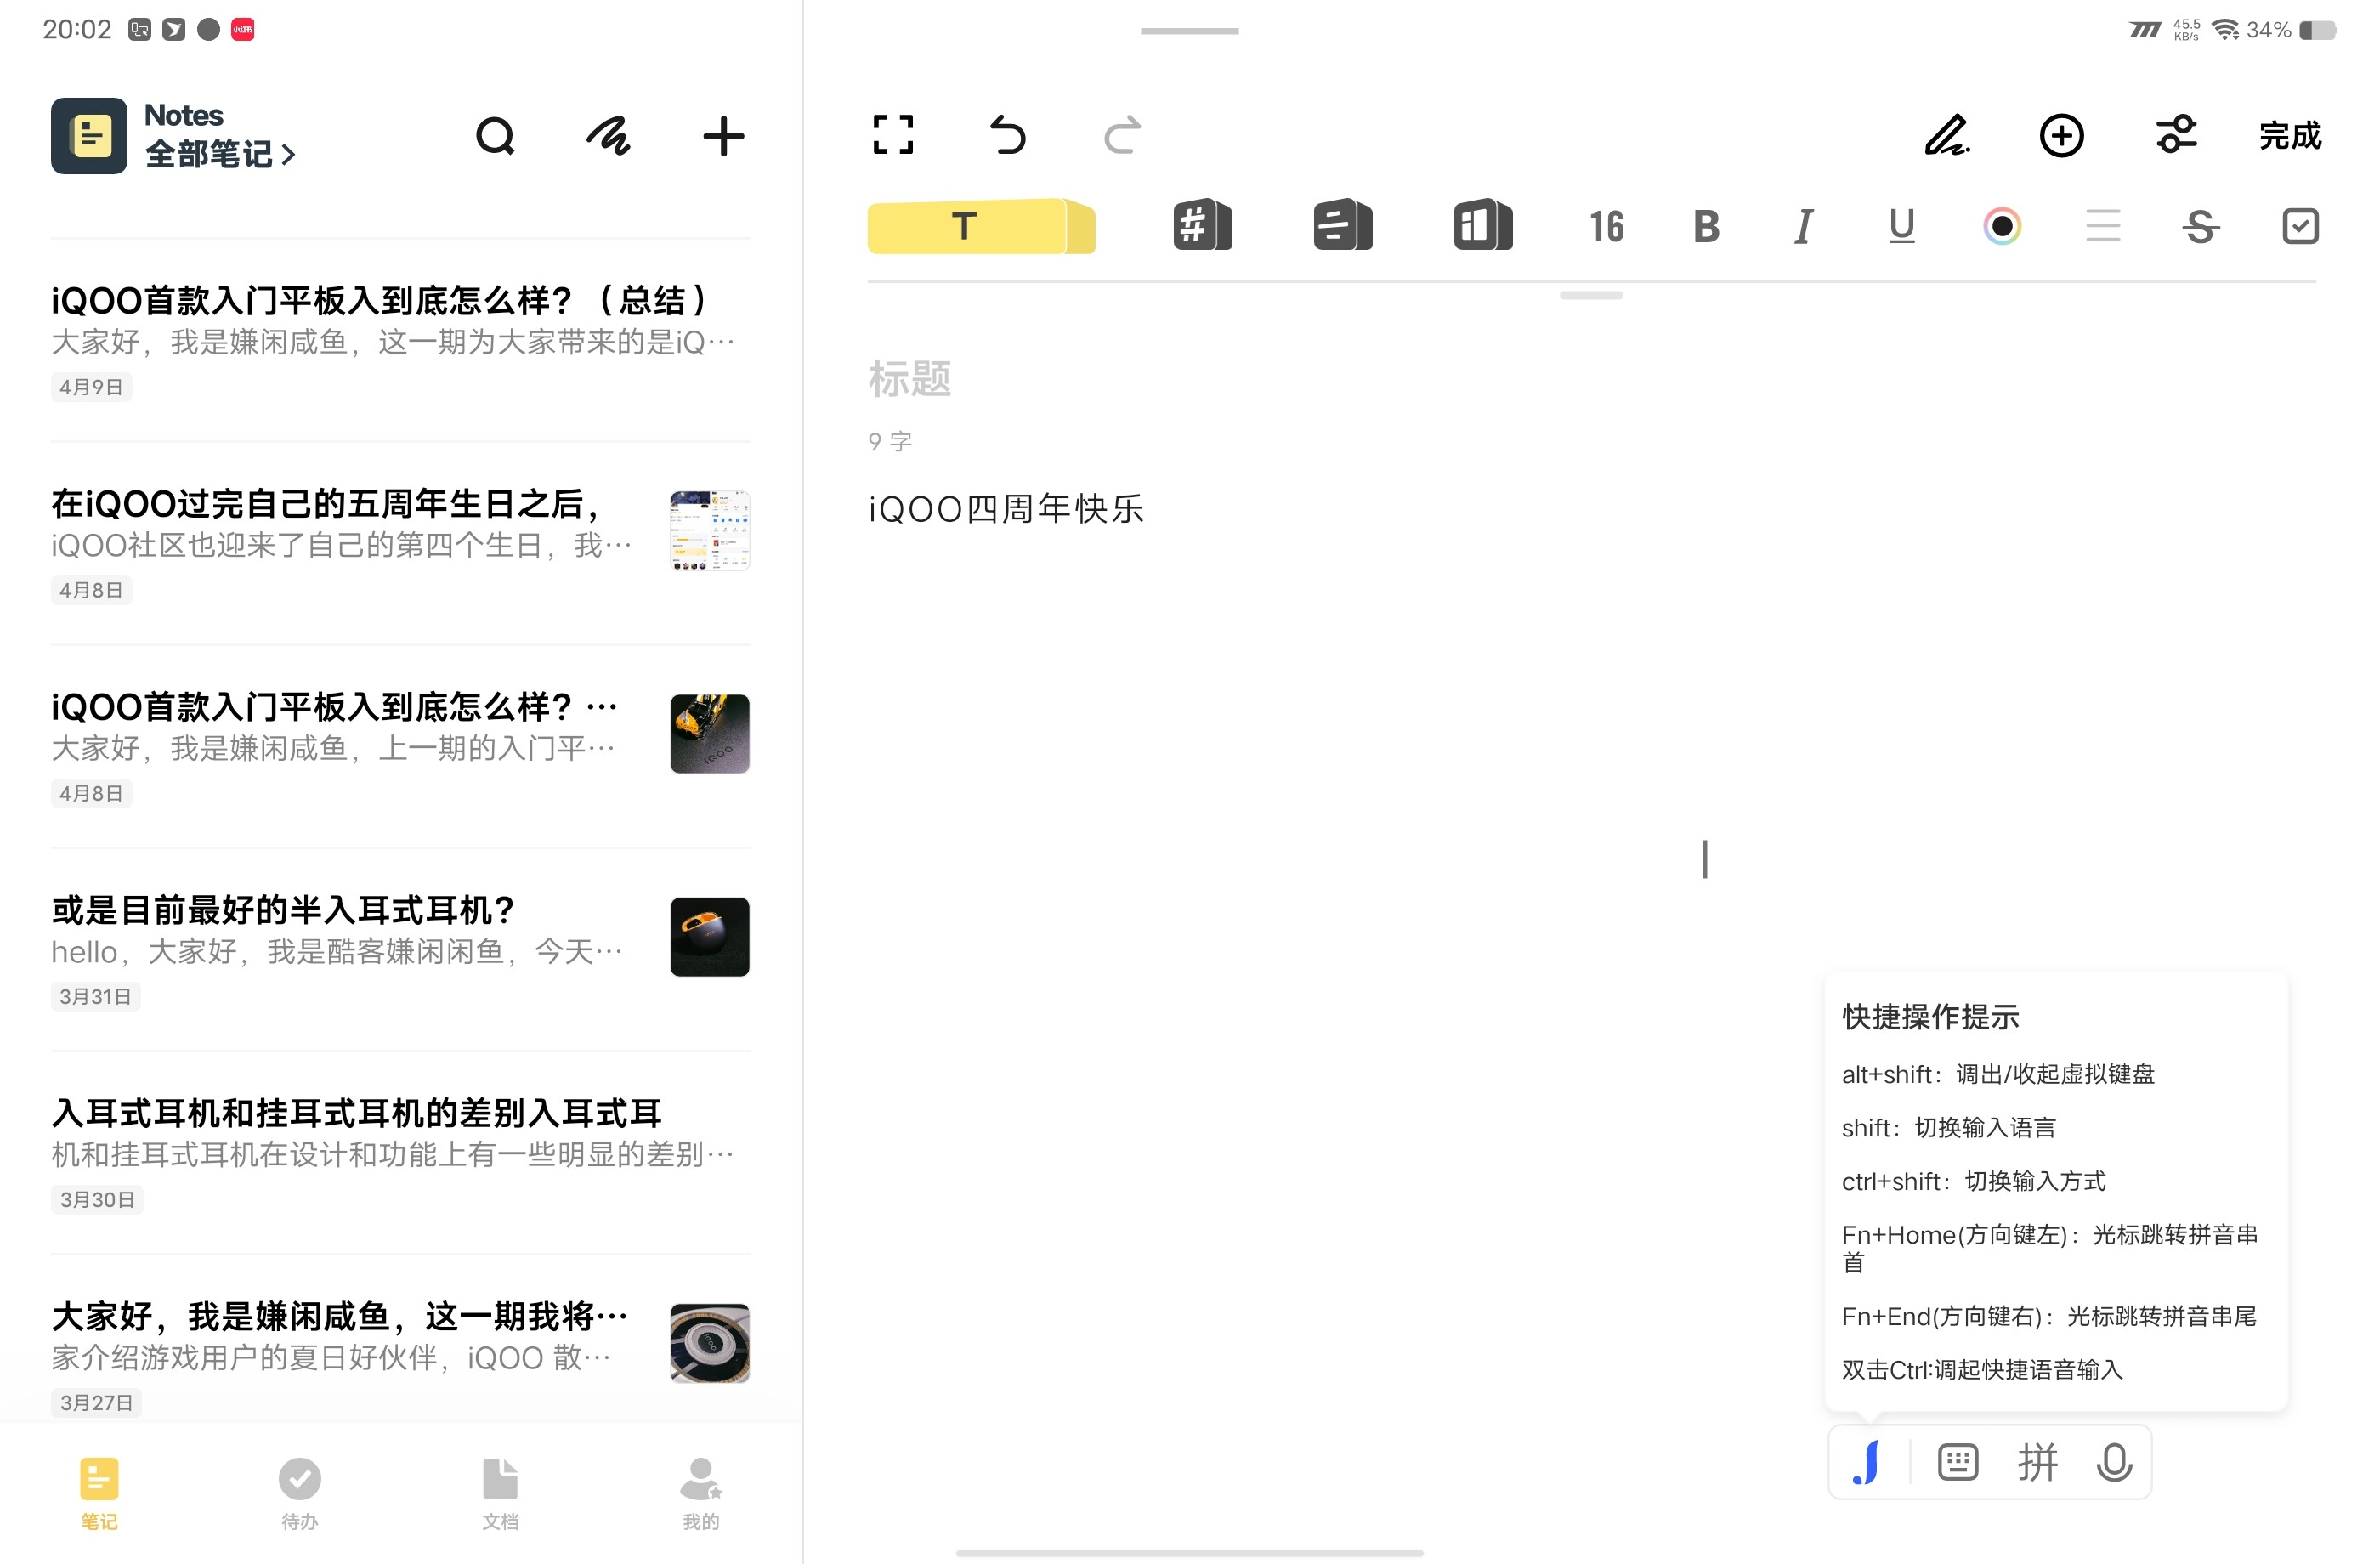Enter fullscreen editor mode
The image size is (2380, 1564).
(893, 135)
